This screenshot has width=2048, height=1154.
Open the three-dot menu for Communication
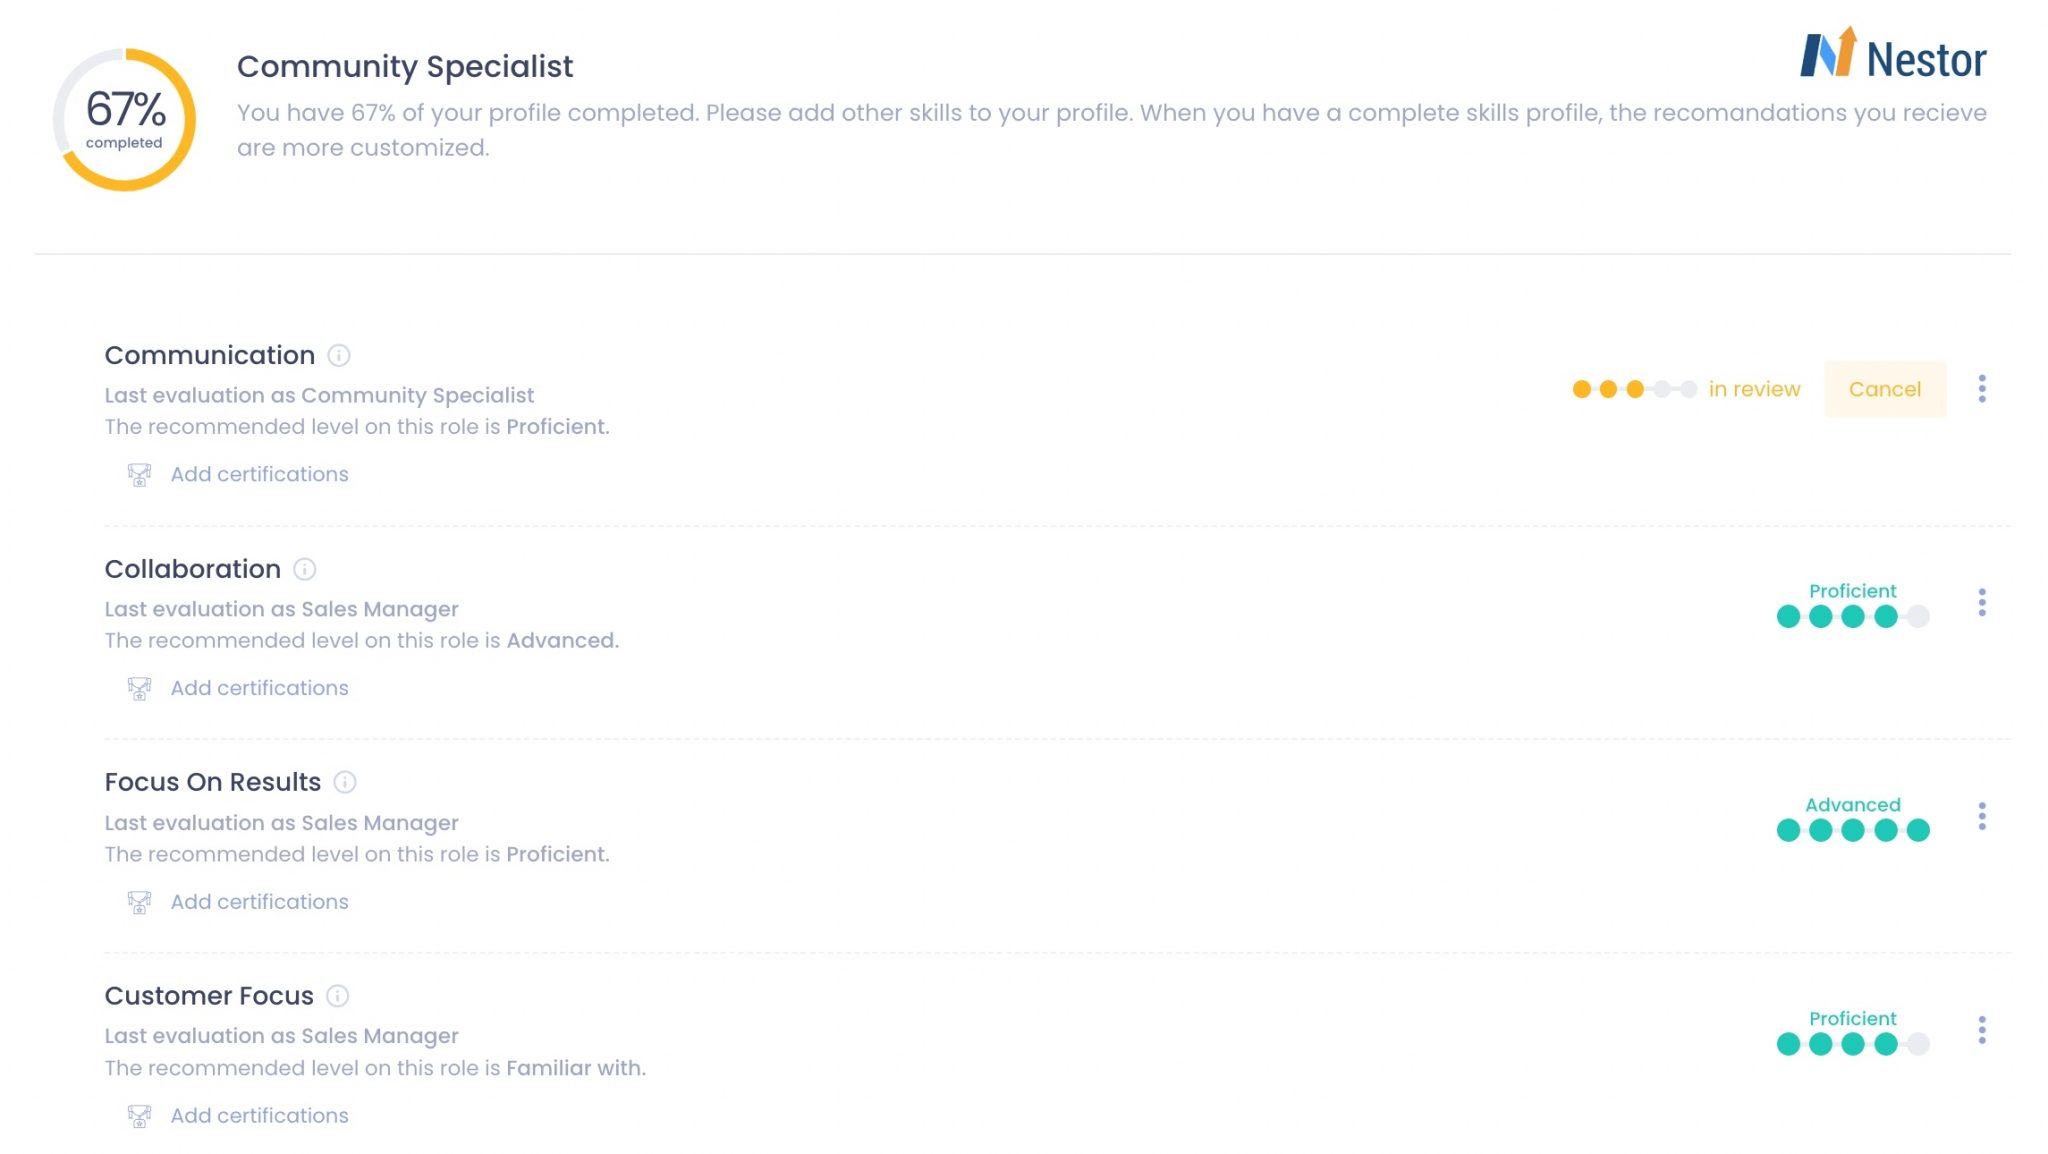coord(1982,389)
